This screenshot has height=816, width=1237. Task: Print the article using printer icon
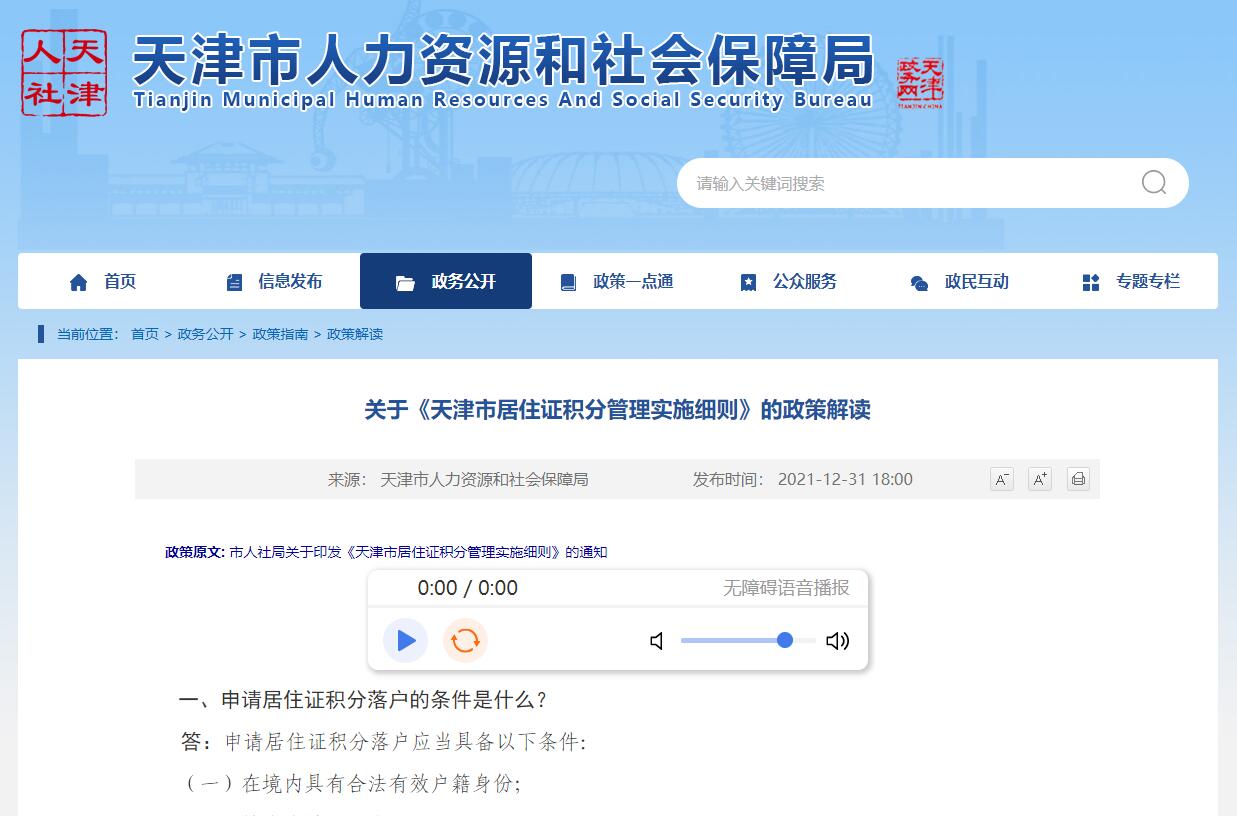pos(1078,479)
